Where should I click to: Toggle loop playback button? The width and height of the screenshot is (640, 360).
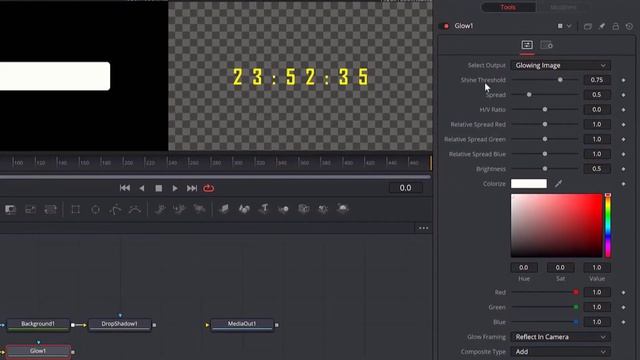coord(209,188)
